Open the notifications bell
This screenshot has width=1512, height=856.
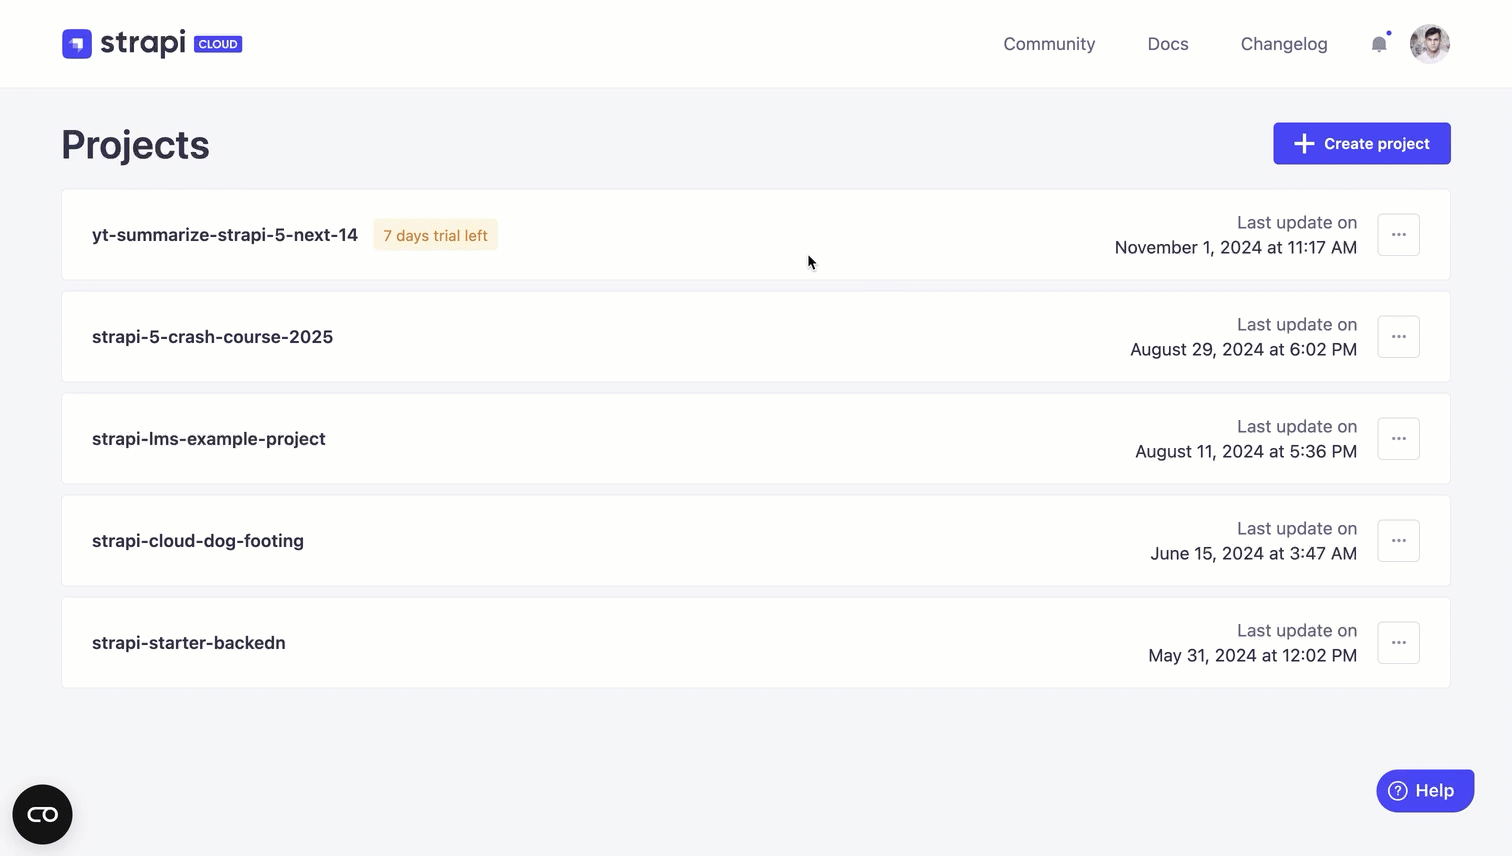(x=1379, y=44)
